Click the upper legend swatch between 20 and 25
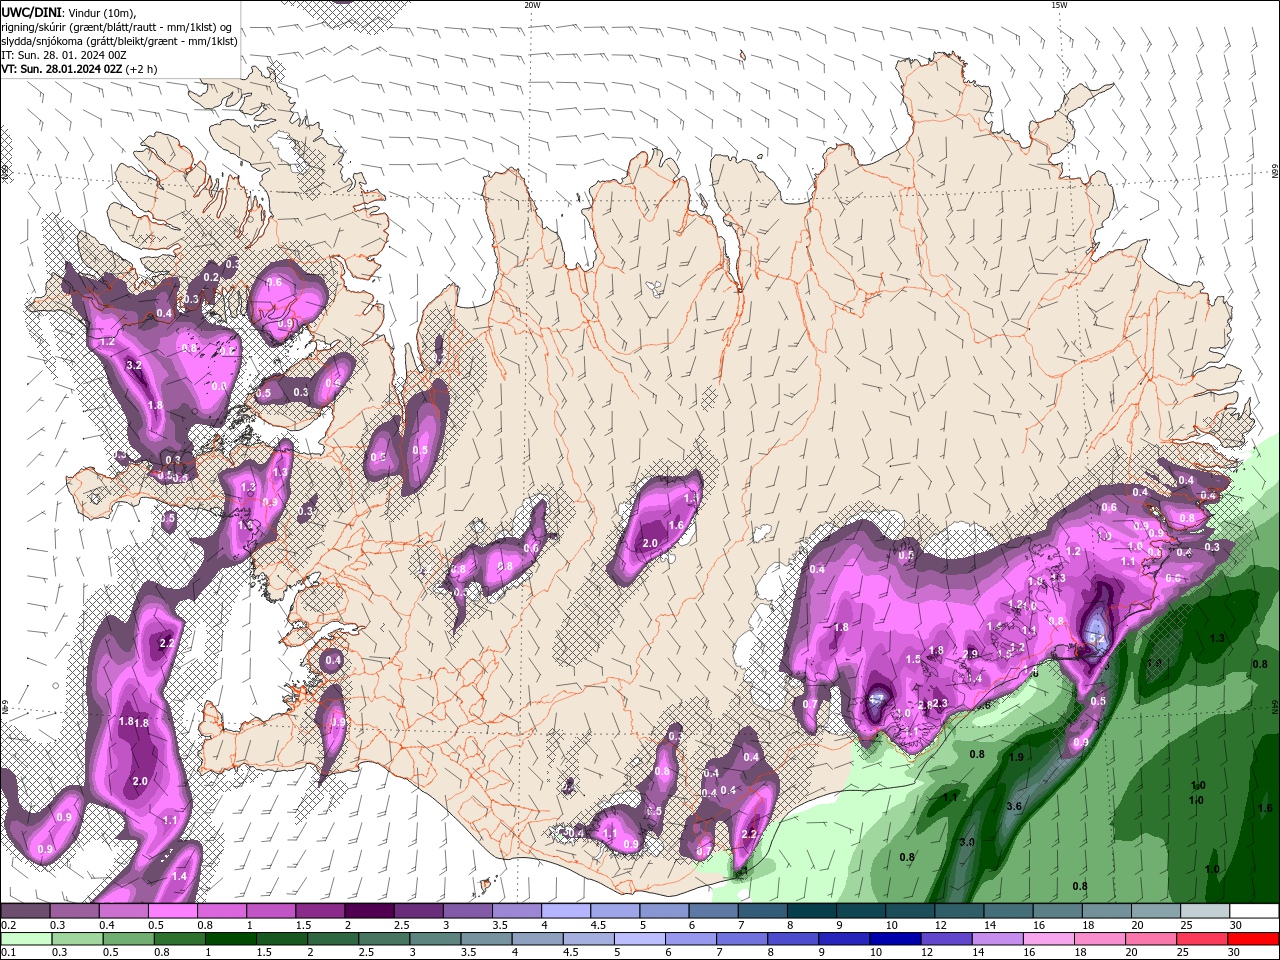The width and height of the screenshot is (1280, 960). [x=1155, y=911]
